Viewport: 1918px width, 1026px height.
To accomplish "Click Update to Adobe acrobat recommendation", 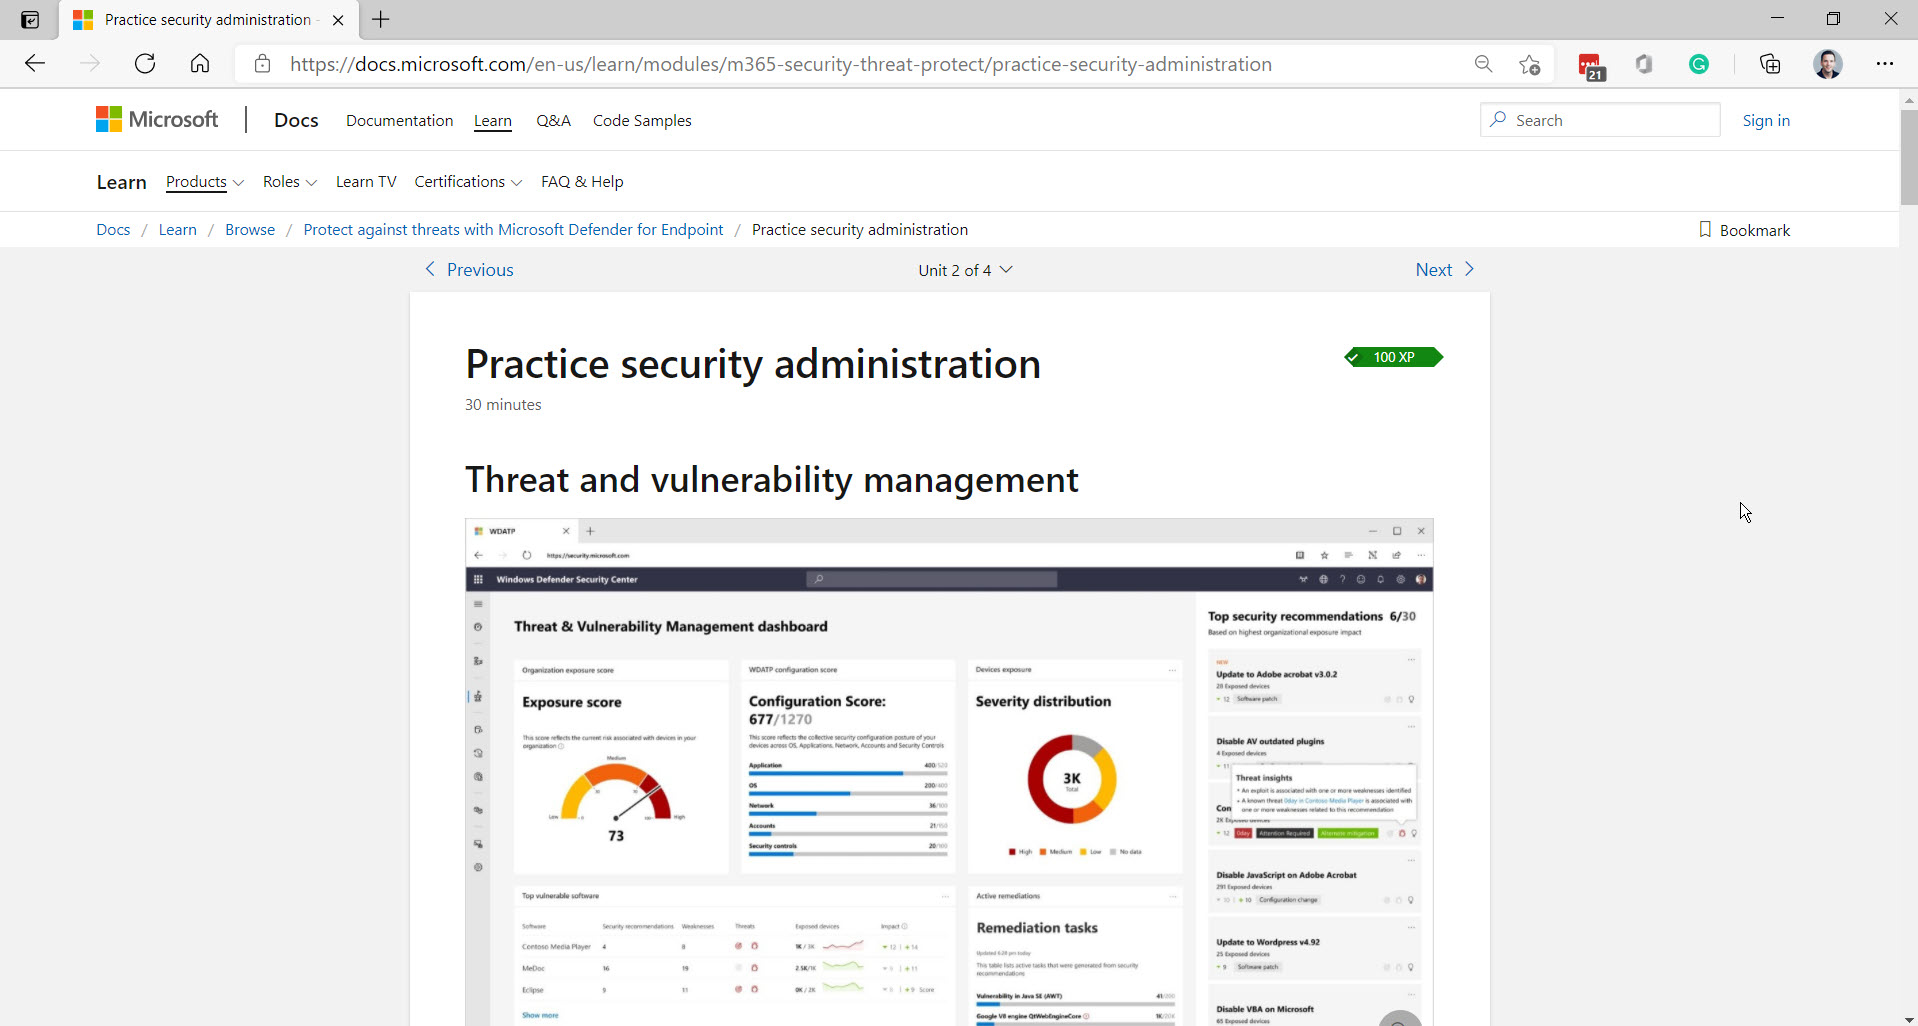I will tap(1314, 680).
